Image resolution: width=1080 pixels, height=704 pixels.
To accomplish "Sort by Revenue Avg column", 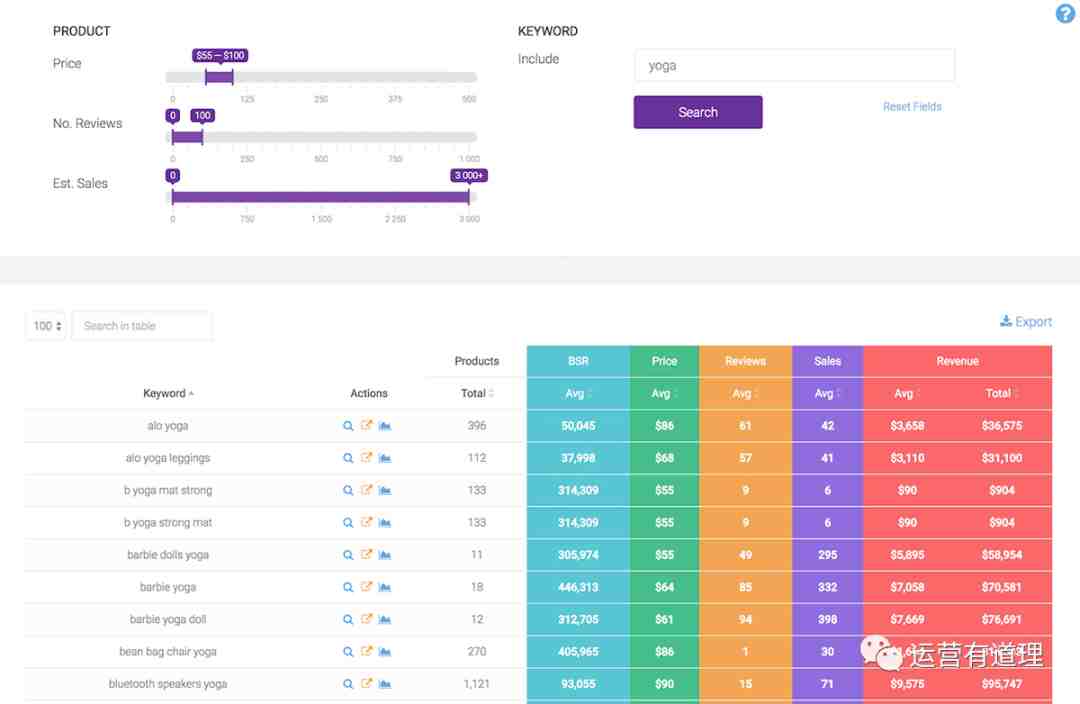I will point(907,393).
